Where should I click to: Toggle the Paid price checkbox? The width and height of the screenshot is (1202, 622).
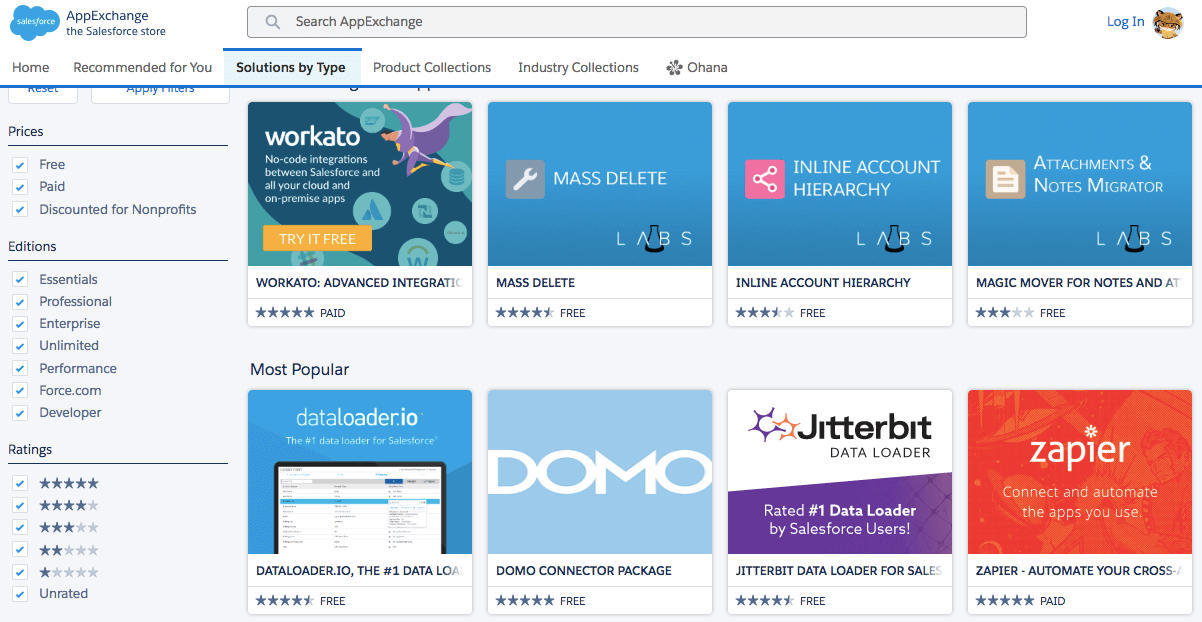click(19, 187)
